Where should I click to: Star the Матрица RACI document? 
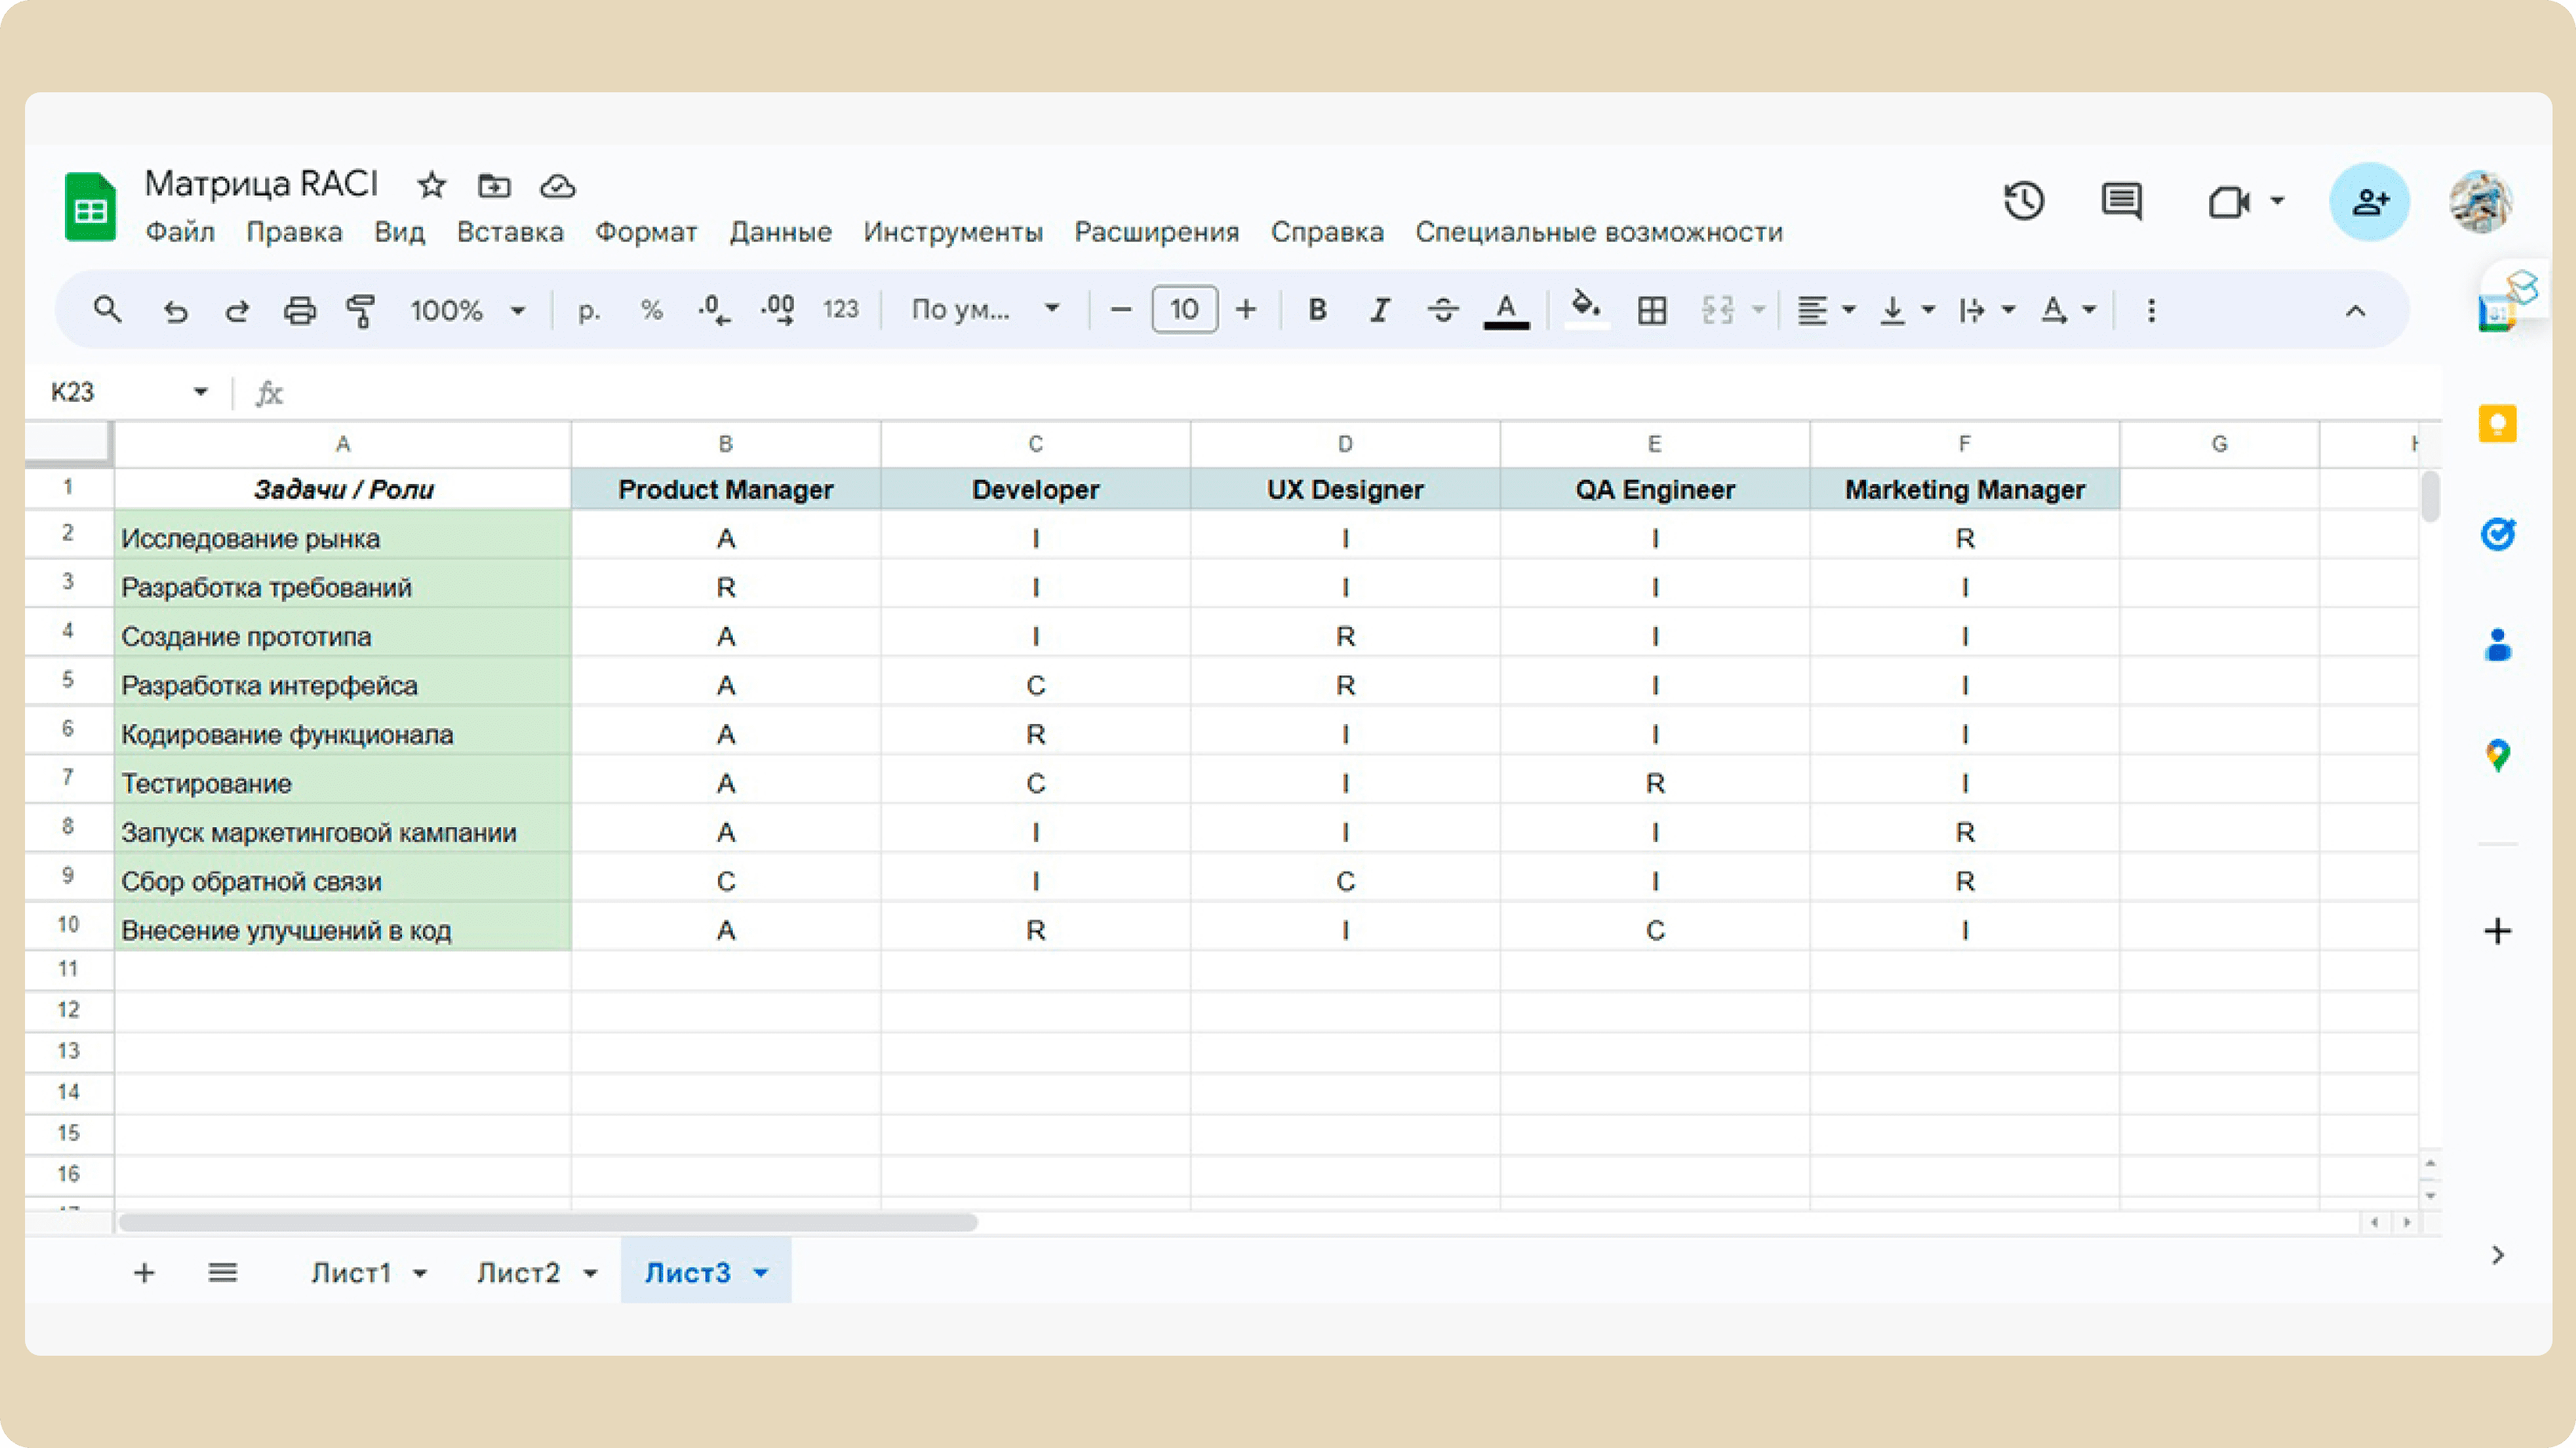[x=431, y=185]
